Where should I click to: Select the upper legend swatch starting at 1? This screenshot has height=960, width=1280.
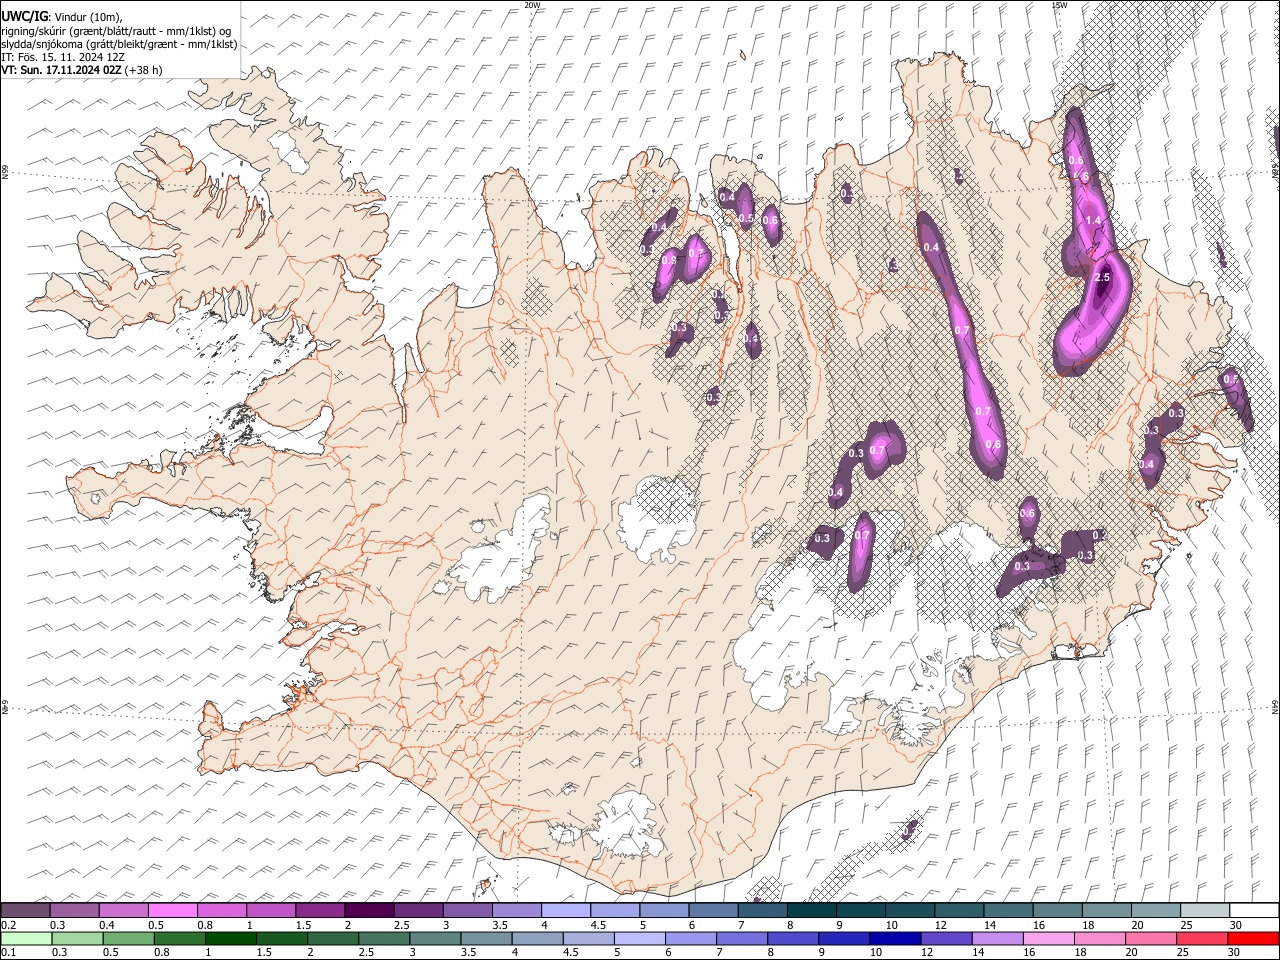point(271,910)
